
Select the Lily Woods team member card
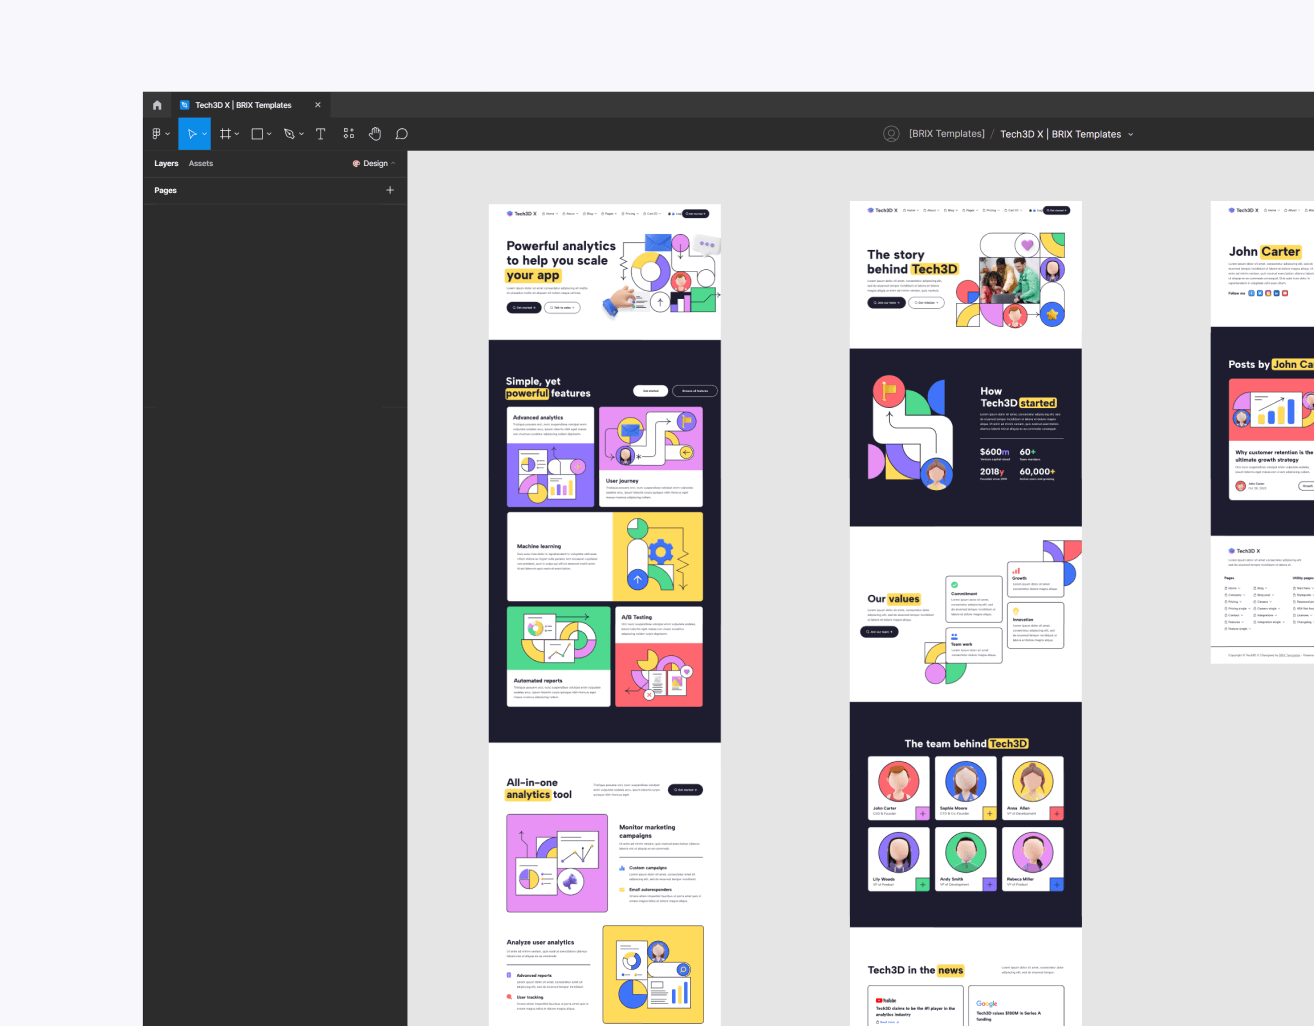pos(899,859)
